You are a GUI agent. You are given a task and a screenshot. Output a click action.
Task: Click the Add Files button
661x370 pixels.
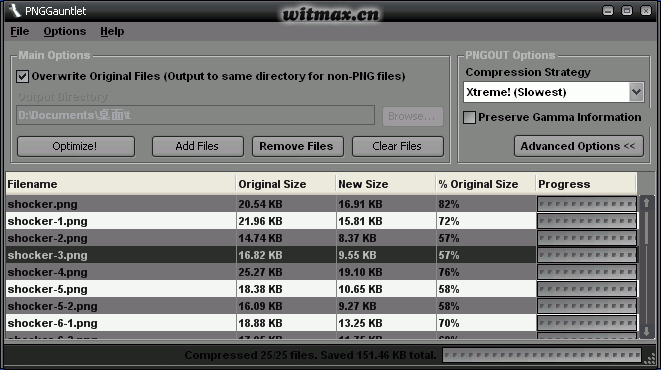(198, 146)
